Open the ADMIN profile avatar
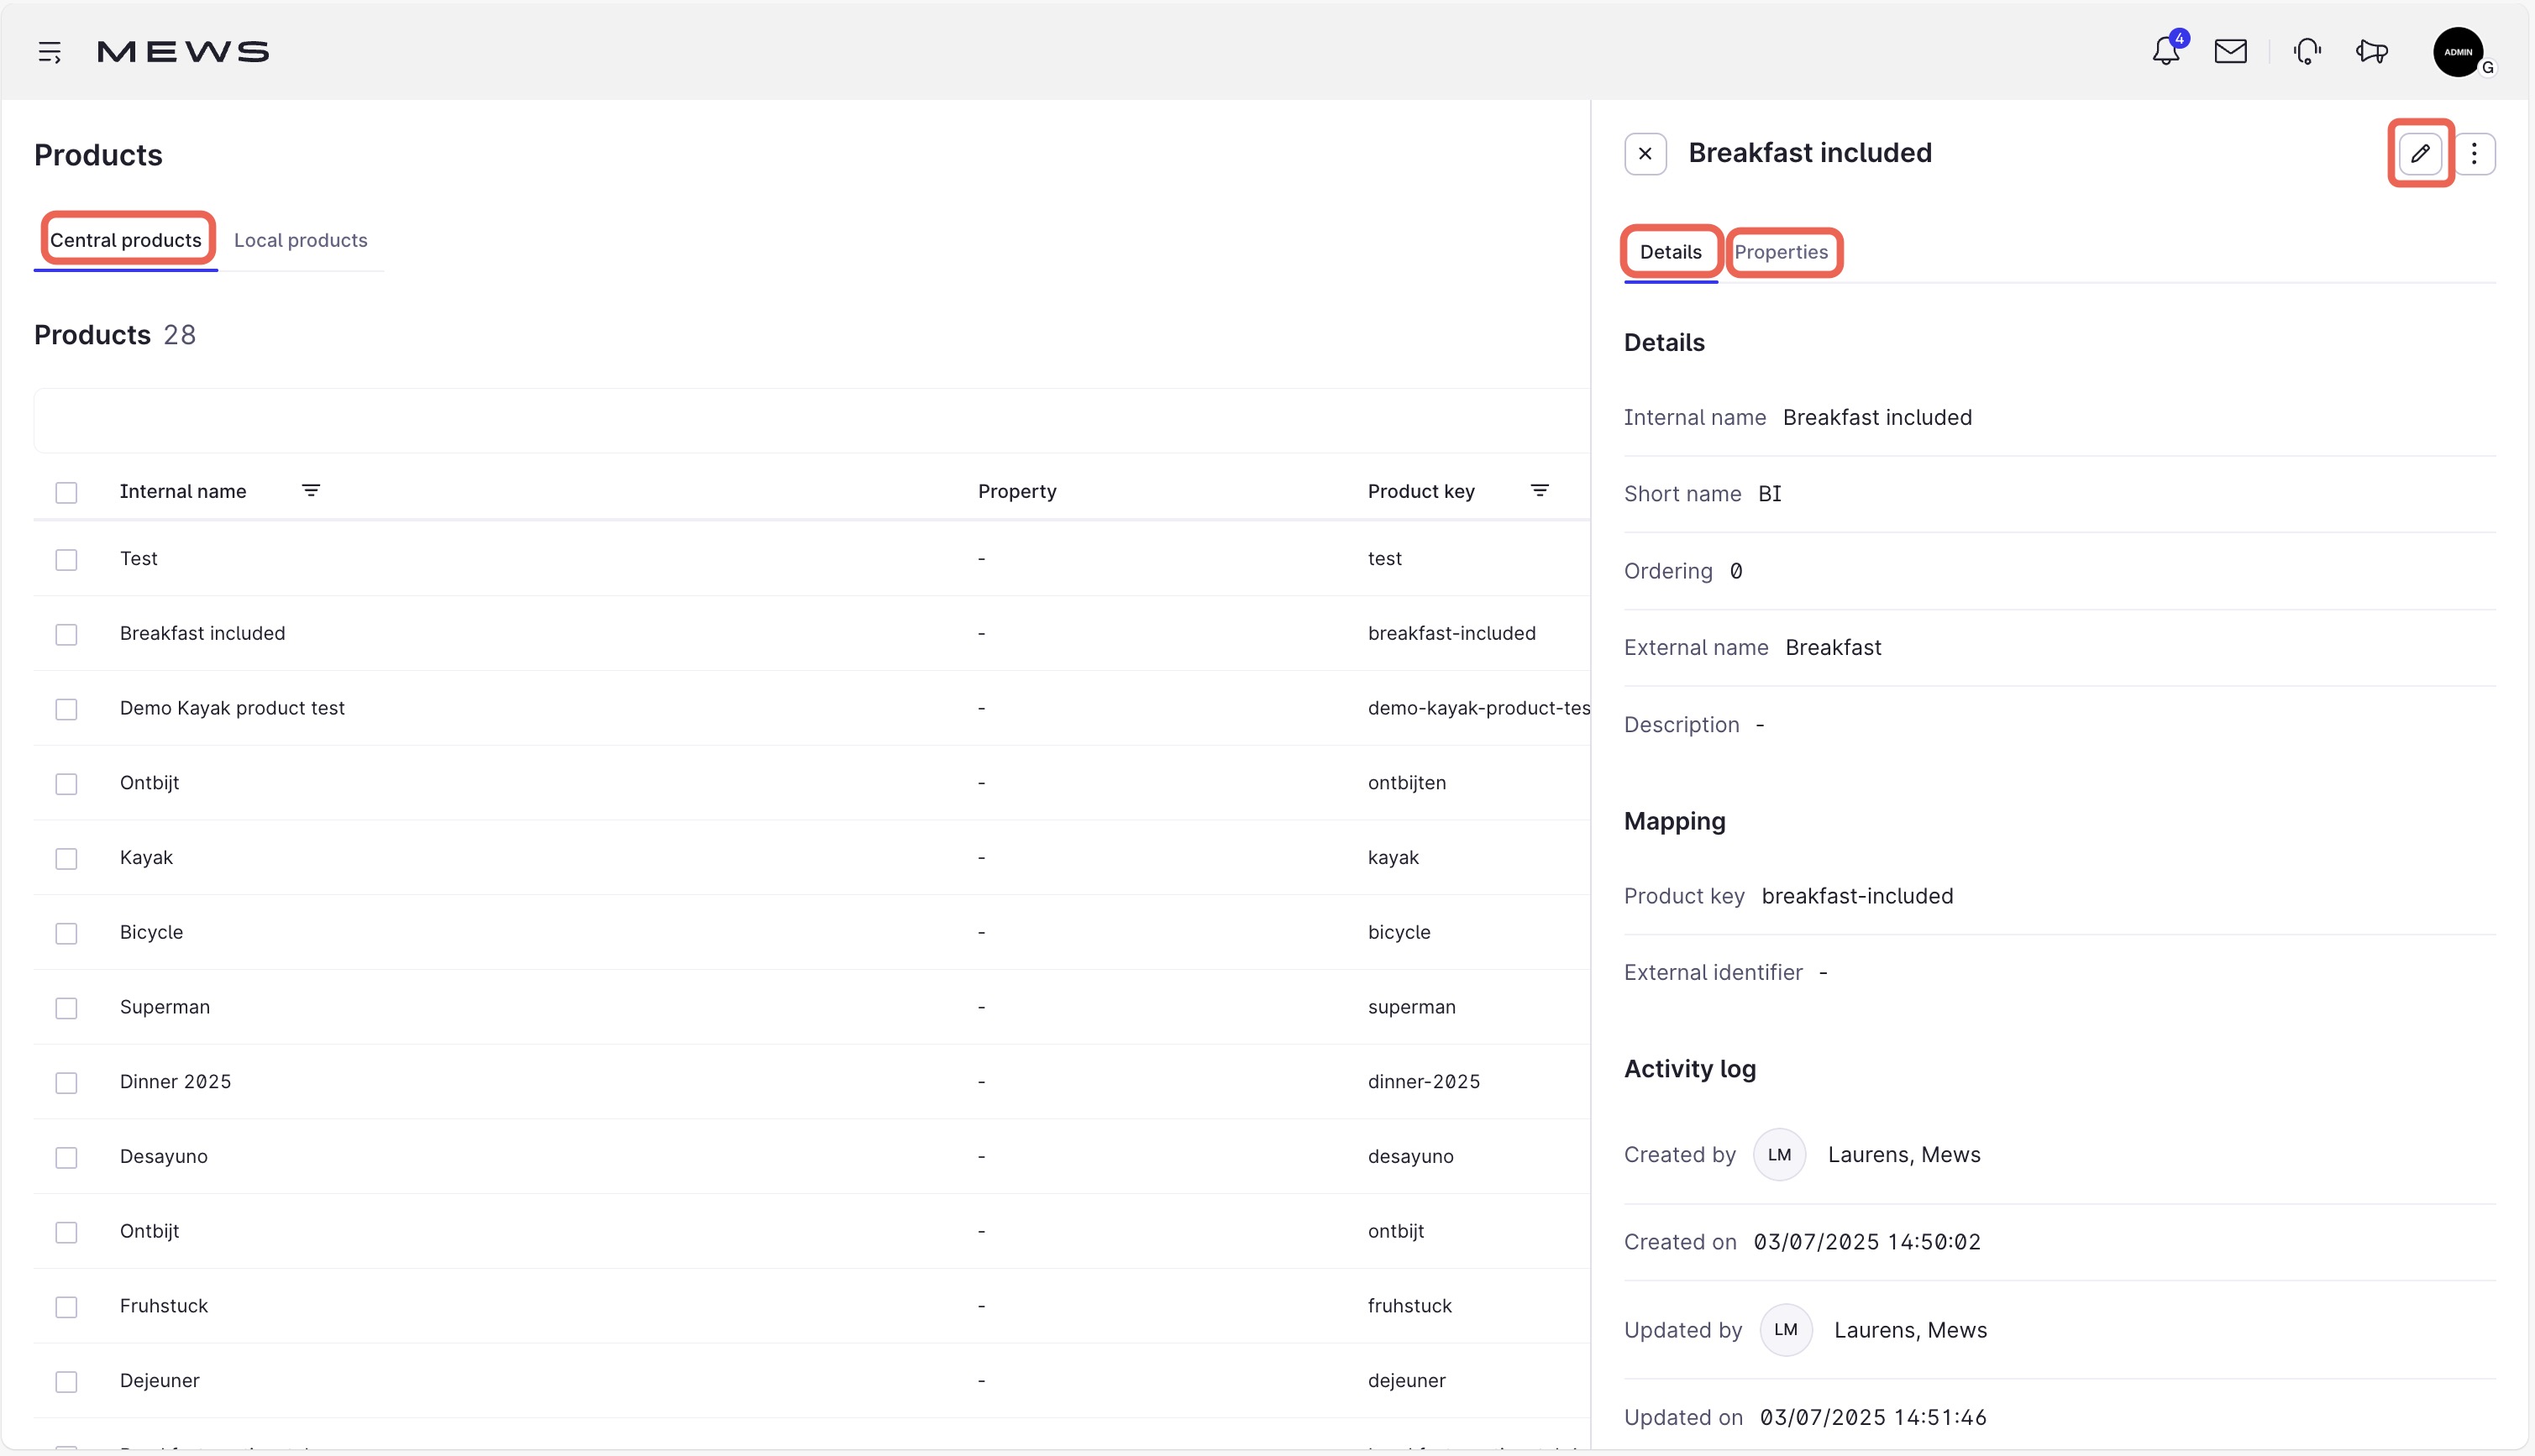This screenshot has width=2535, height=1456. (x=2459, y=52)
